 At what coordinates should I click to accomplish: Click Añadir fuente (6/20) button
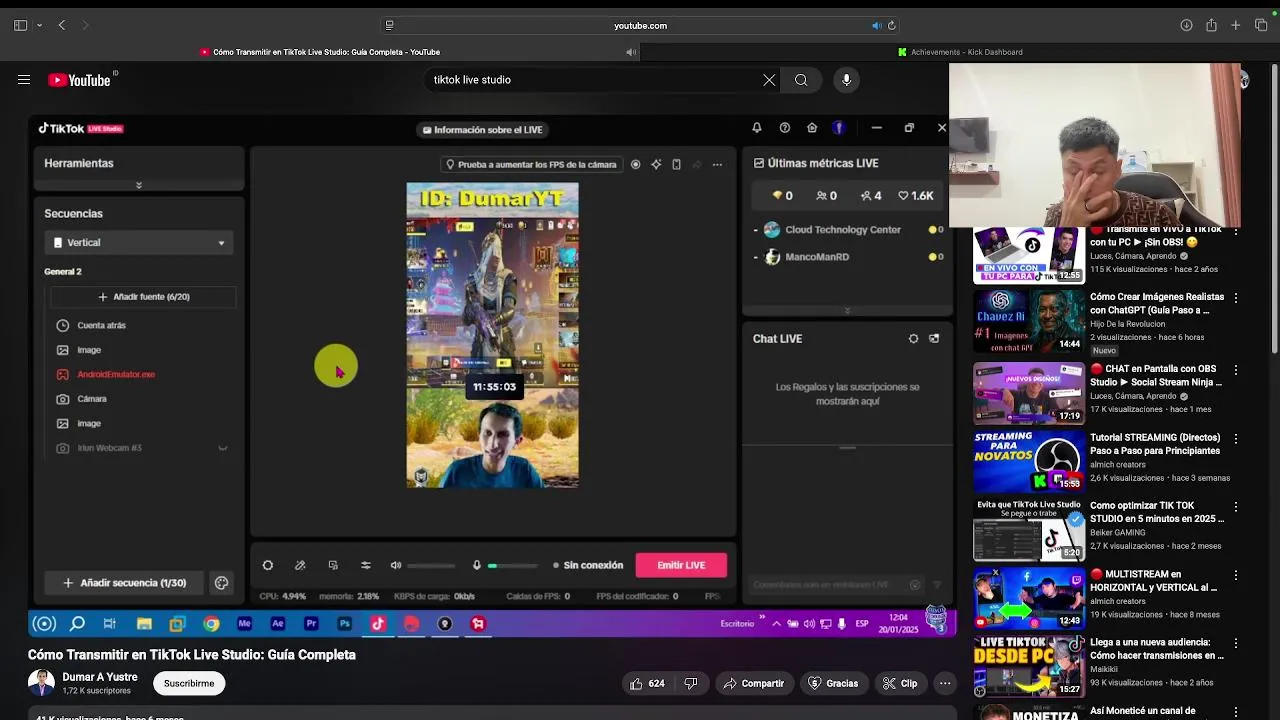pos(143,297)
